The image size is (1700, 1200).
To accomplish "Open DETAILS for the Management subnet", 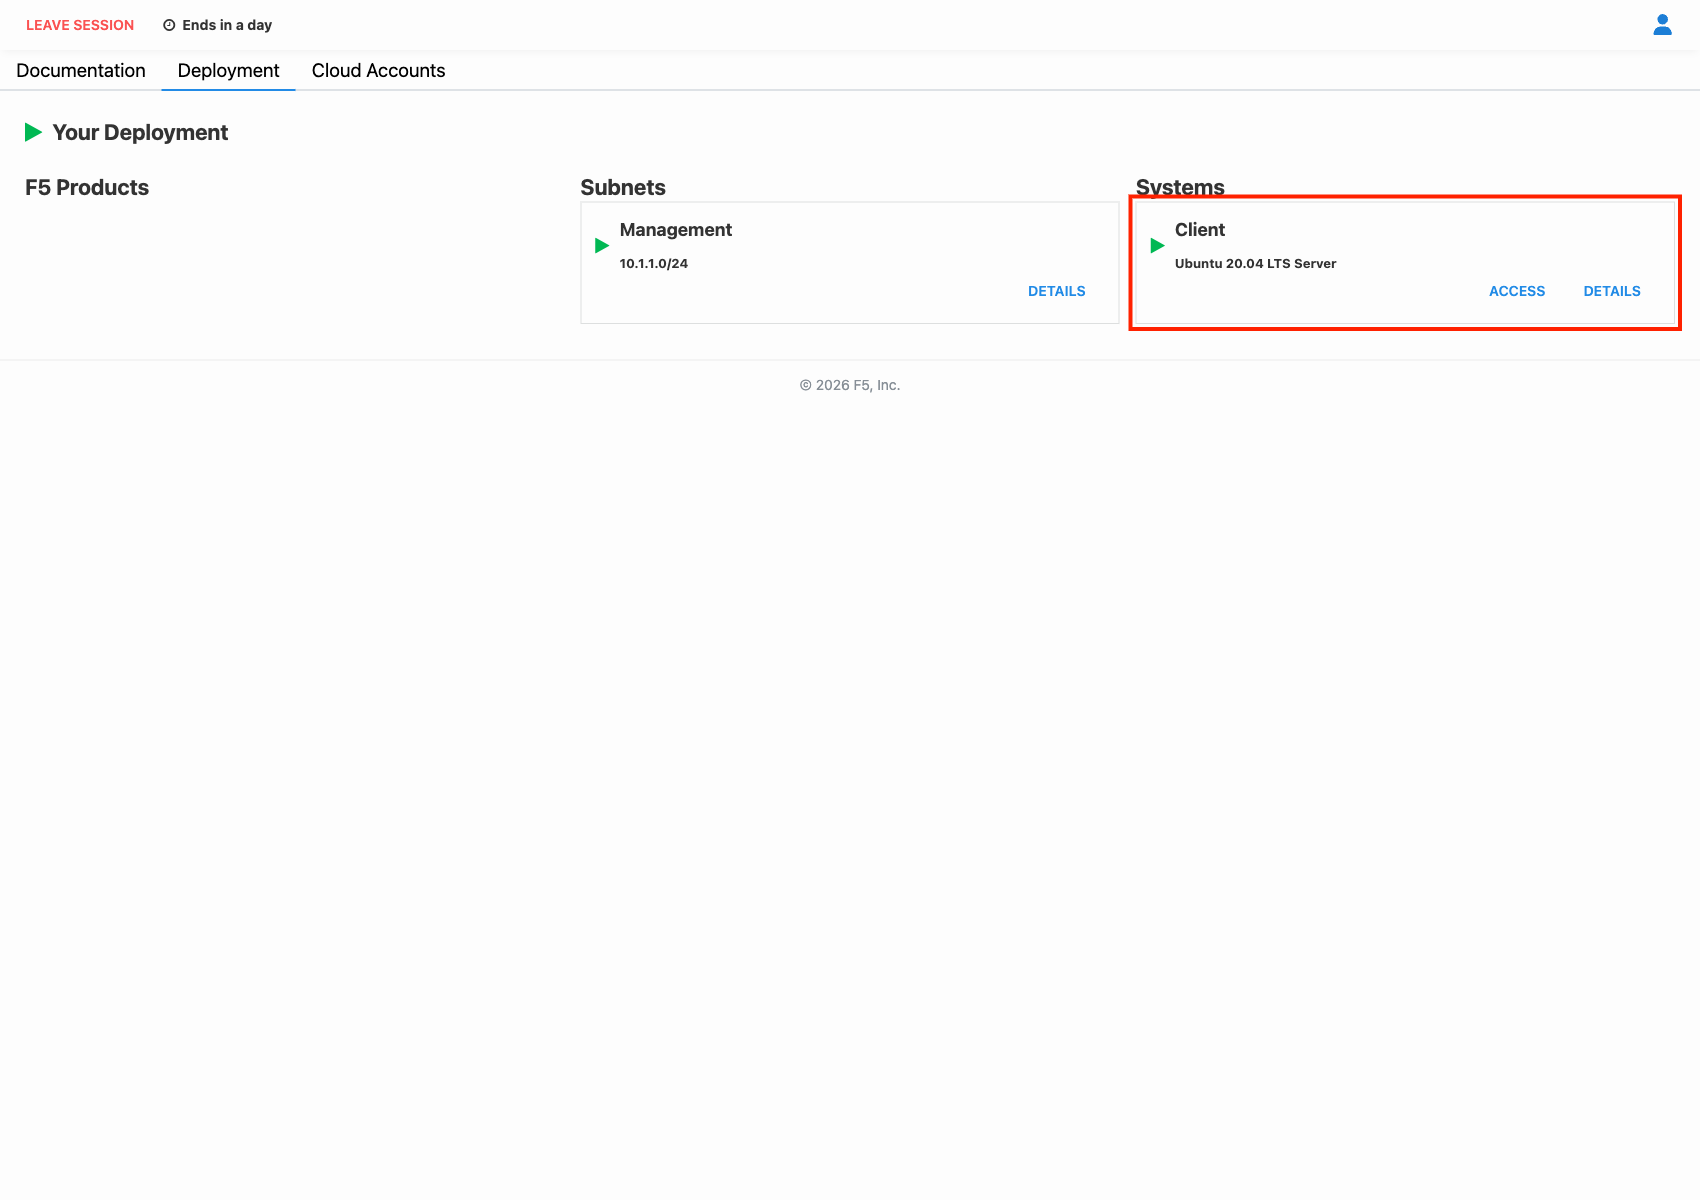I will (1056, 291).
